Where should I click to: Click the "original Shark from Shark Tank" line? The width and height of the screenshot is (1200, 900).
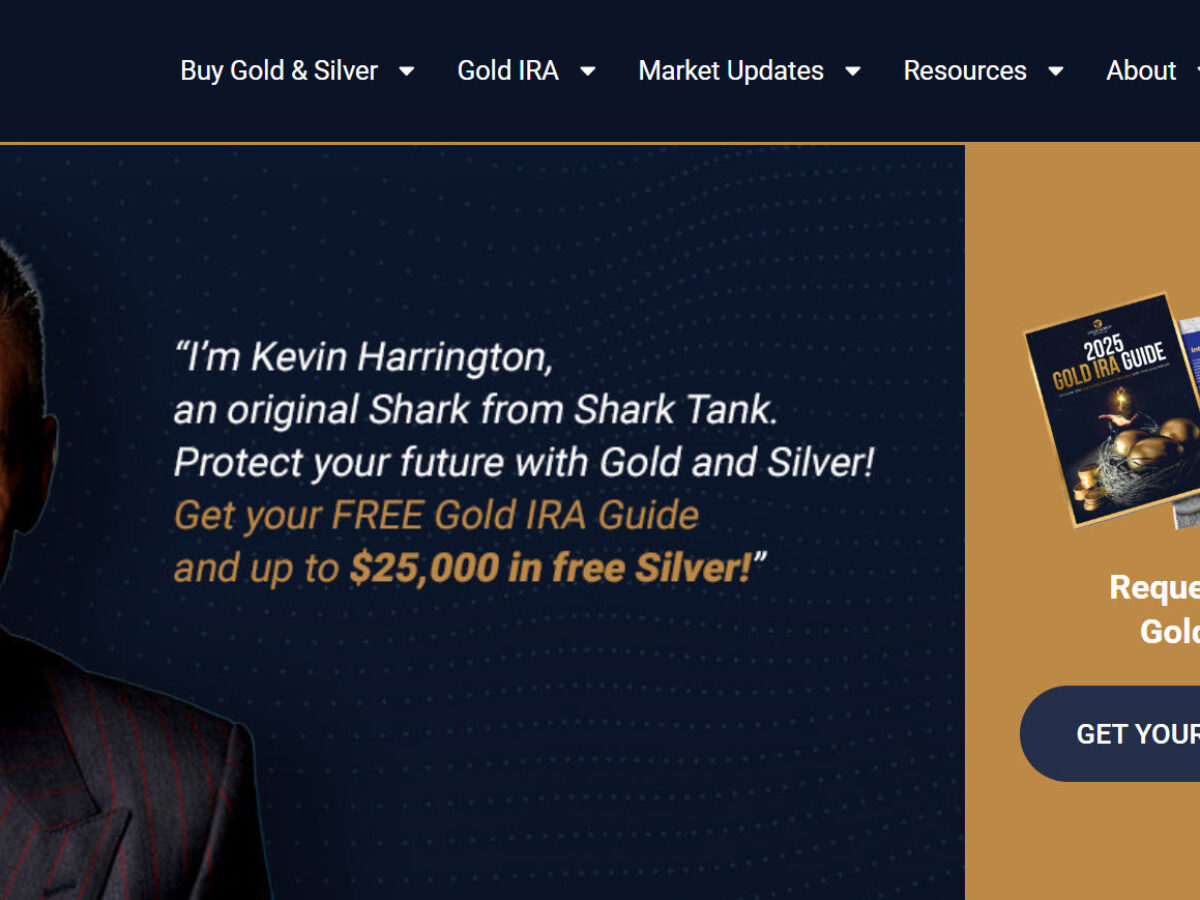[475, 410]
